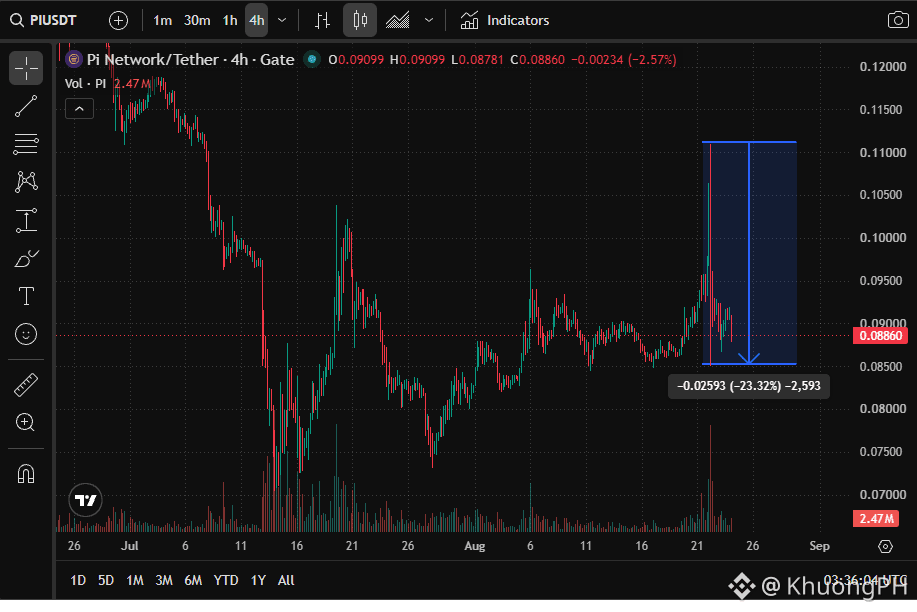Select the ruler measure tool
917x612 pixels.
pos(26,385)
